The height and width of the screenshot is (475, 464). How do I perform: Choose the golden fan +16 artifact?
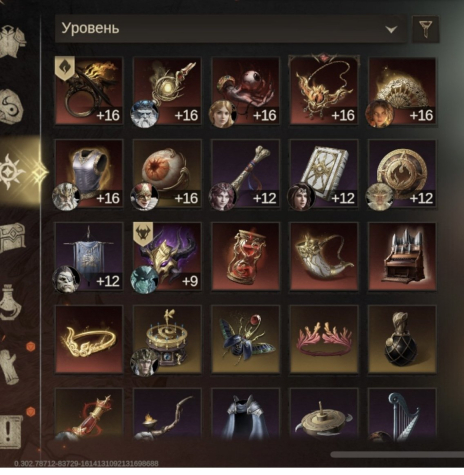[x=402, y=91]
